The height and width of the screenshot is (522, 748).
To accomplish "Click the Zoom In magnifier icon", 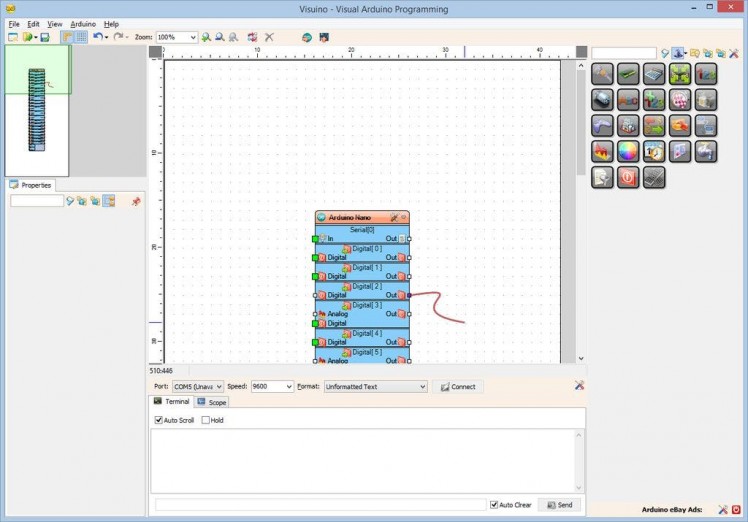I will coord(206,37).
